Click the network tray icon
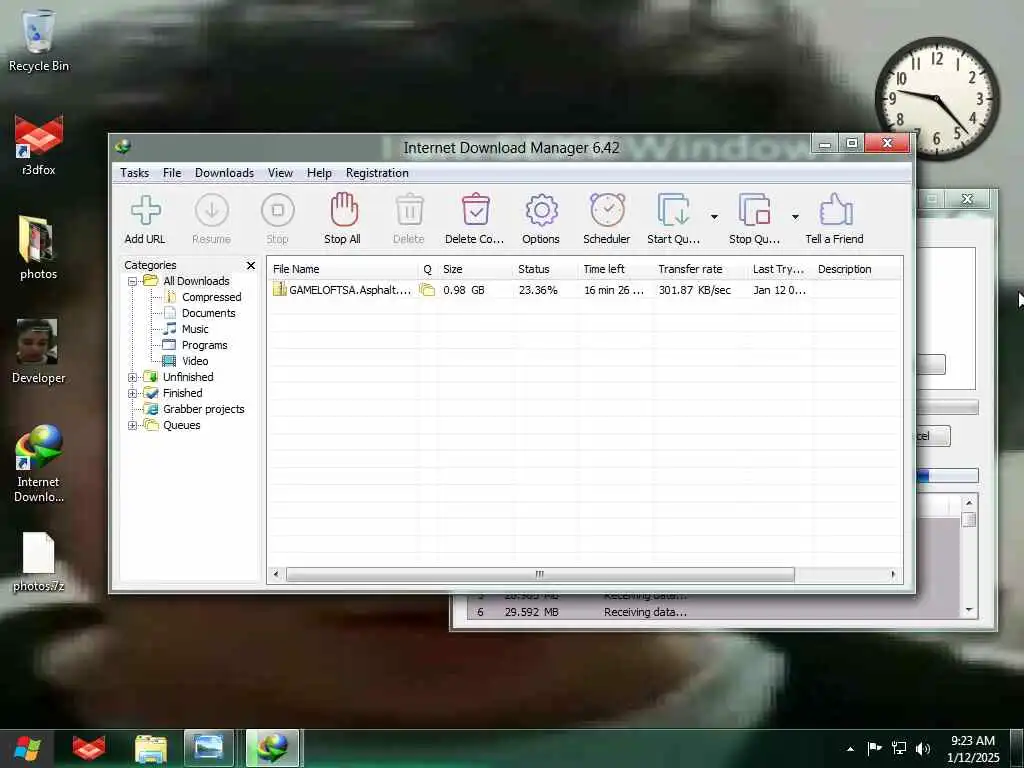 (899, 748)
